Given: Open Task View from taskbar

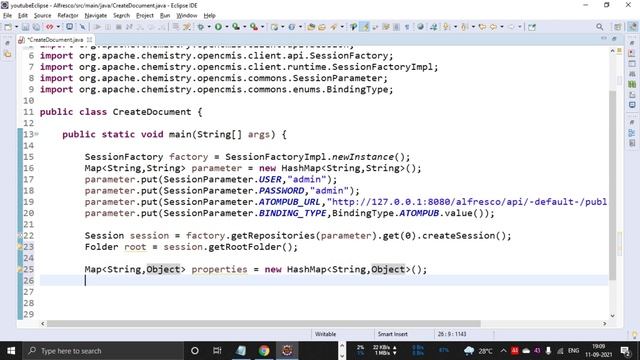Looking at the screenshot, I should click(x=217, y=351).
